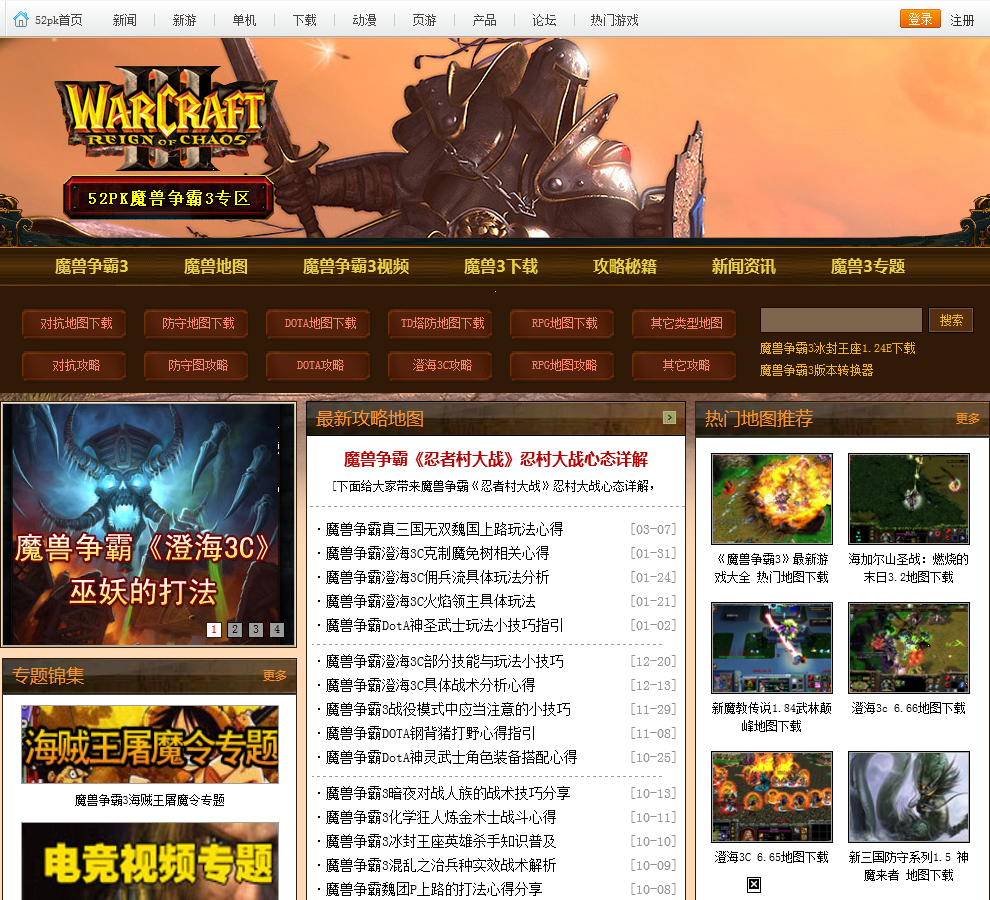
Task: Open the 海贼王屠魔令专题 banner thumbnail
Action: click(x=150, y=745)
